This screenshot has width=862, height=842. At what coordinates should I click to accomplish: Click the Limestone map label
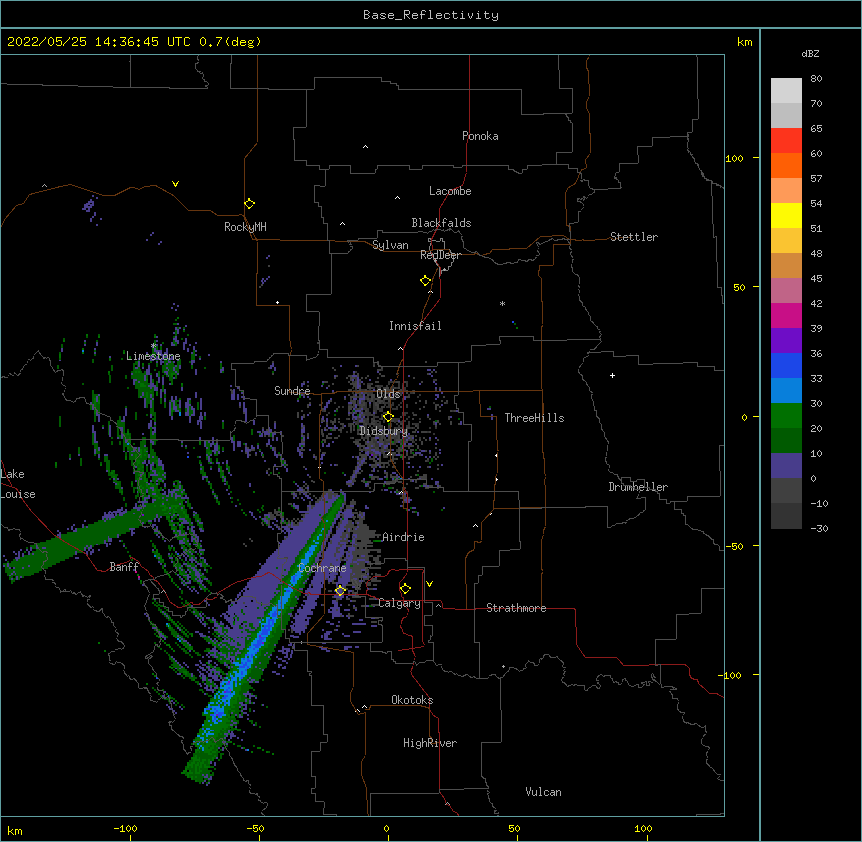point(153,356)
